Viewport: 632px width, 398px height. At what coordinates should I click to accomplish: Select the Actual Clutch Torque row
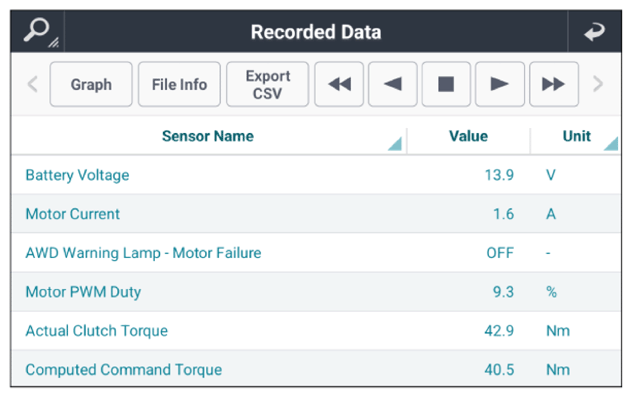316,331
